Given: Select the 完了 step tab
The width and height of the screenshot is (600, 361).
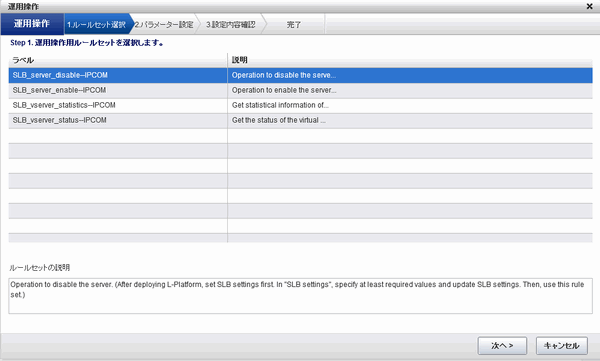Looking at the screenshot, I should click(x=294, y=25).
